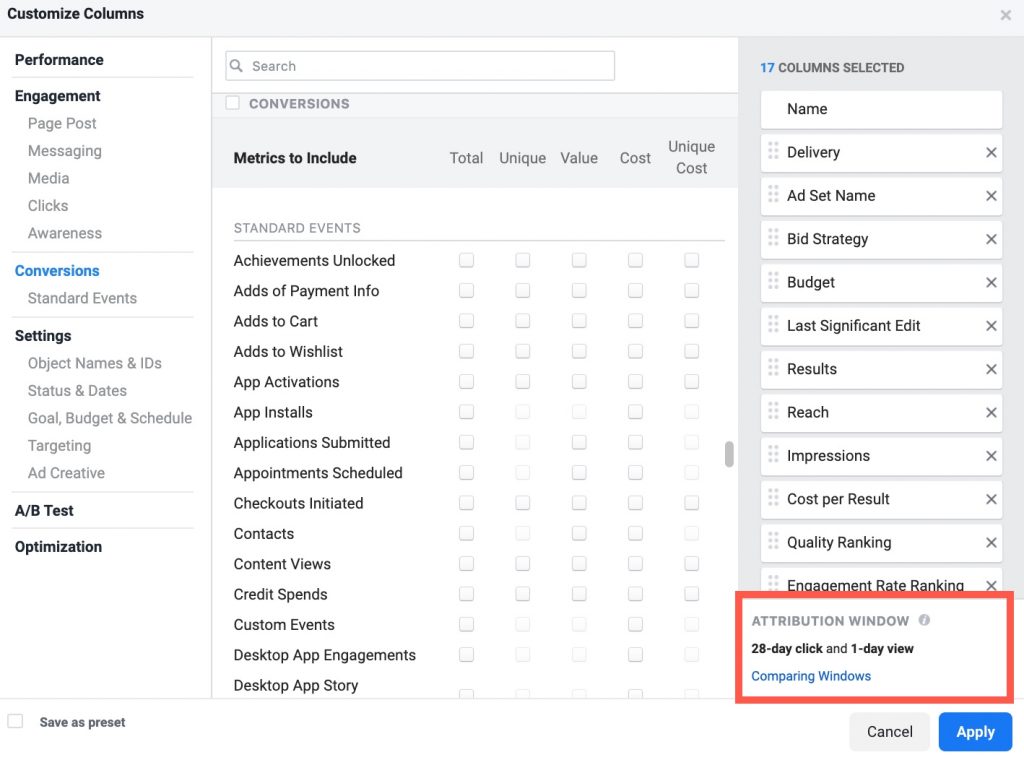Remove the Delivery column with its X icon

pyautogui.click(x=991, y=153)
